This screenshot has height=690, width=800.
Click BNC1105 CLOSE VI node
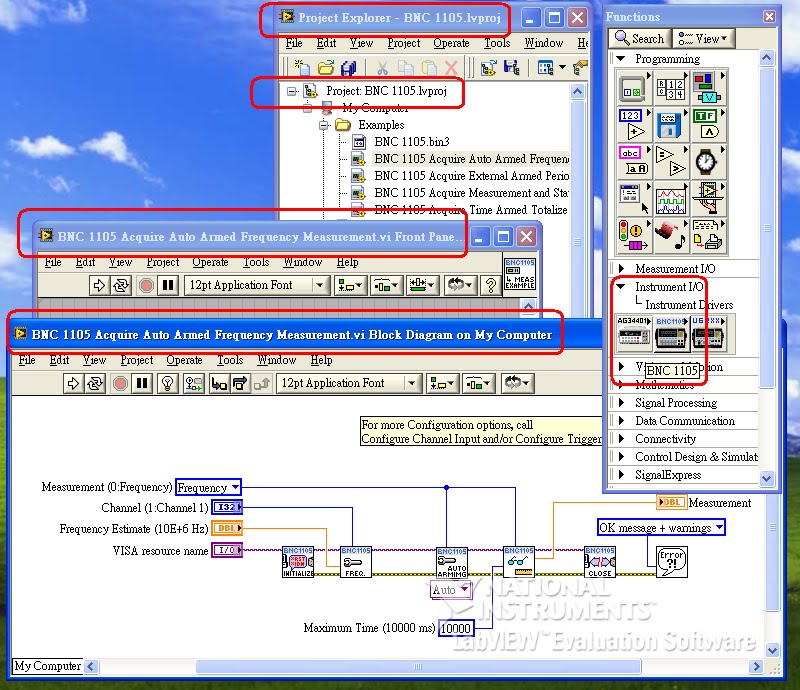coord(599,562)
